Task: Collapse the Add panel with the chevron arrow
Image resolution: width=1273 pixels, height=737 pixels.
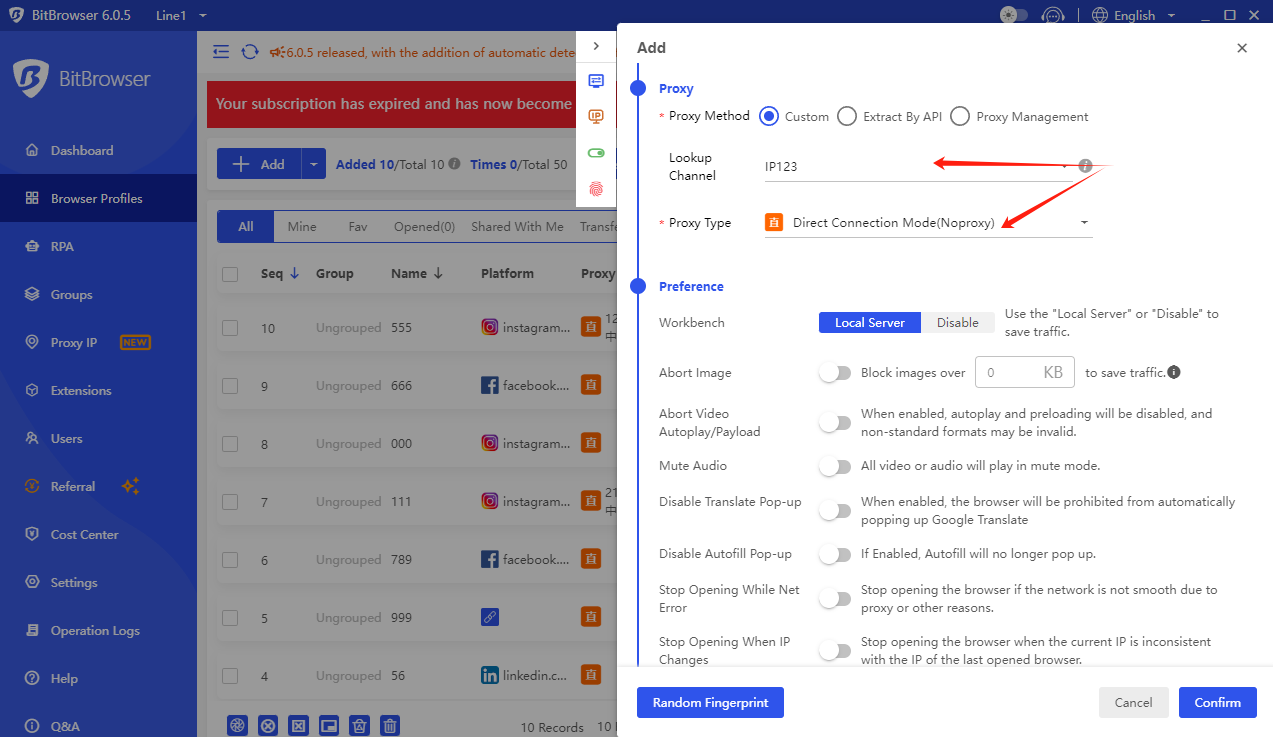Action: click(x=596, y=46)
